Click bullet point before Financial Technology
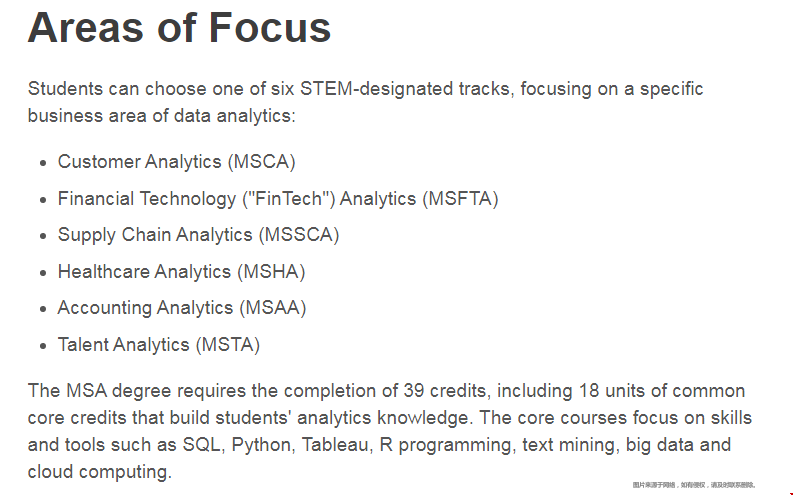Image resolution: width=793 pixels, height=495 pixels. point(43,200)
